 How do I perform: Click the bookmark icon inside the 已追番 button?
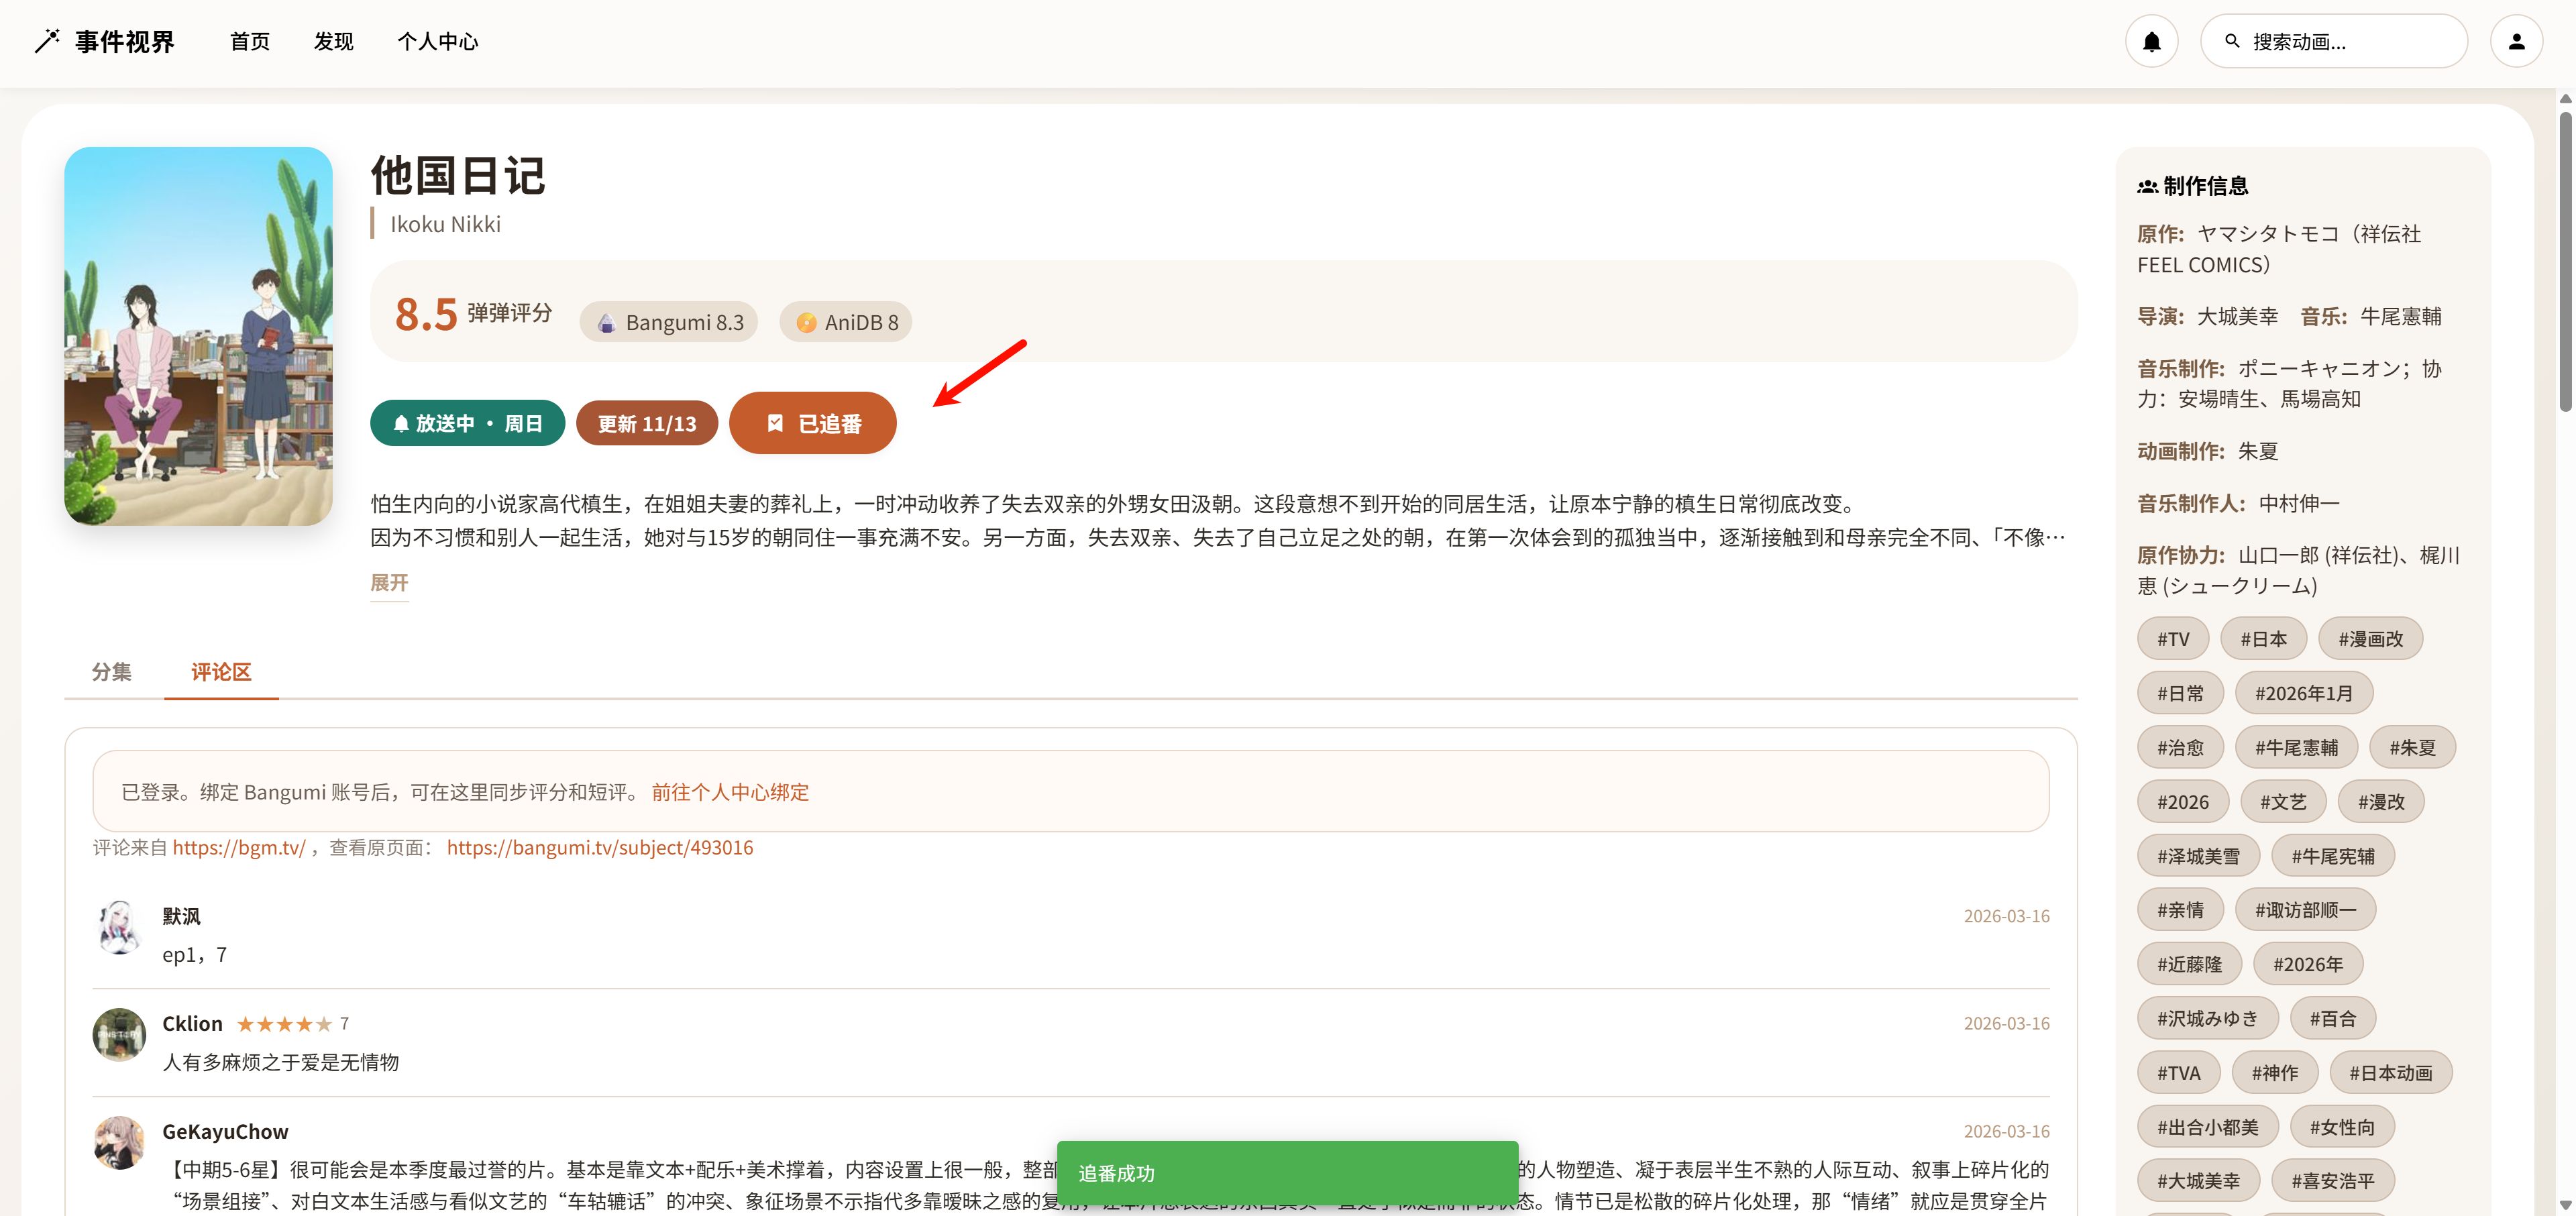[x=776, y=422]
